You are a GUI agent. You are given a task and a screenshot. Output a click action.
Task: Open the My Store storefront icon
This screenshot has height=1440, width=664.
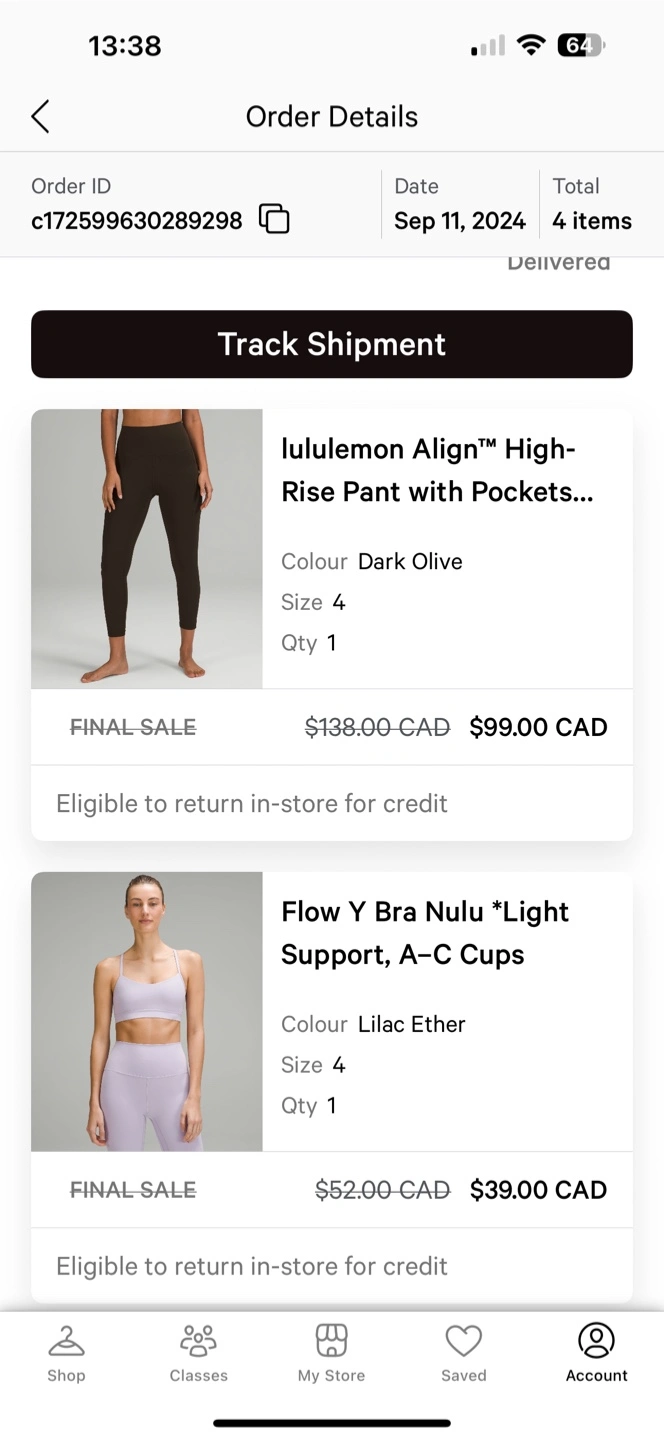[x=331, y=1342]
